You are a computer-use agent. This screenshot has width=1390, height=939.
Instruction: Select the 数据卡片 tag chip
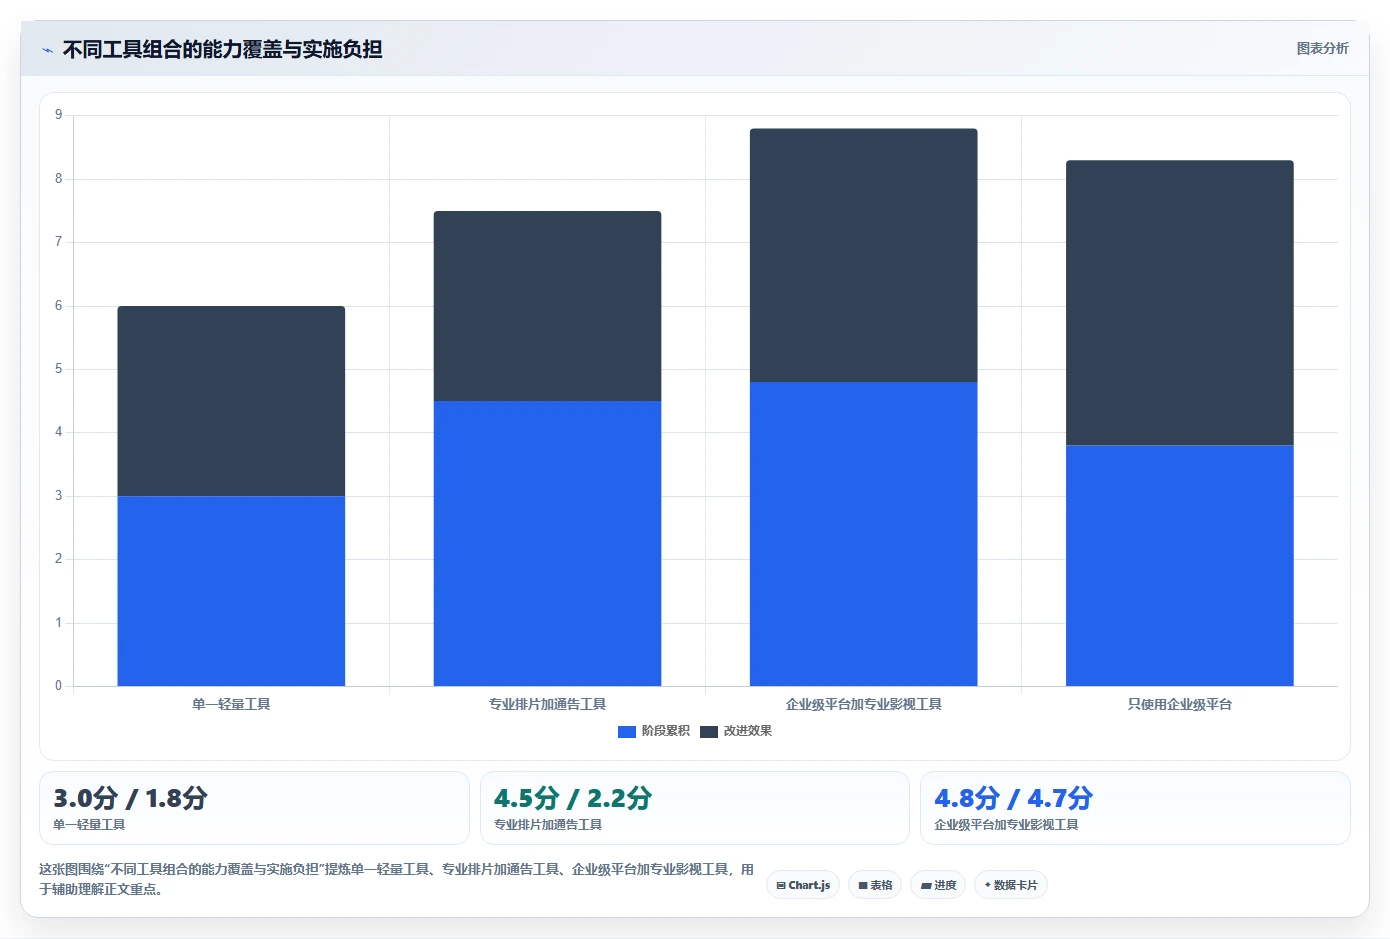coord(1011,885)
